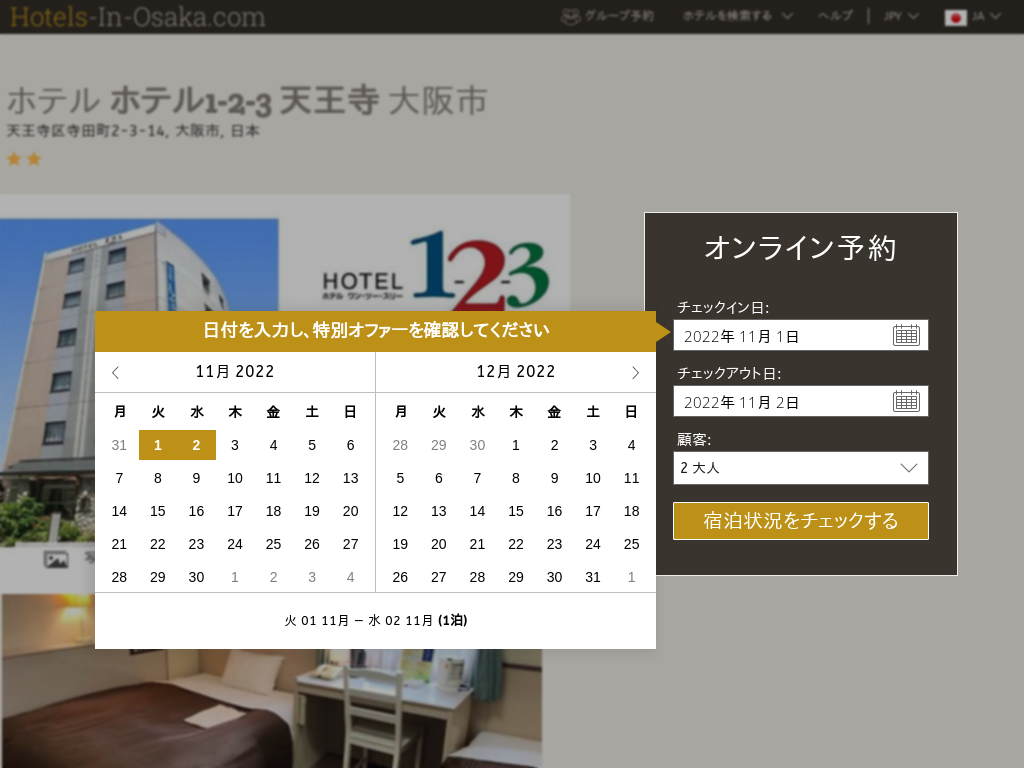Screen dimensions: 1024x768
Task: Open the hotel building exterior photo
Action: point(139,382)
